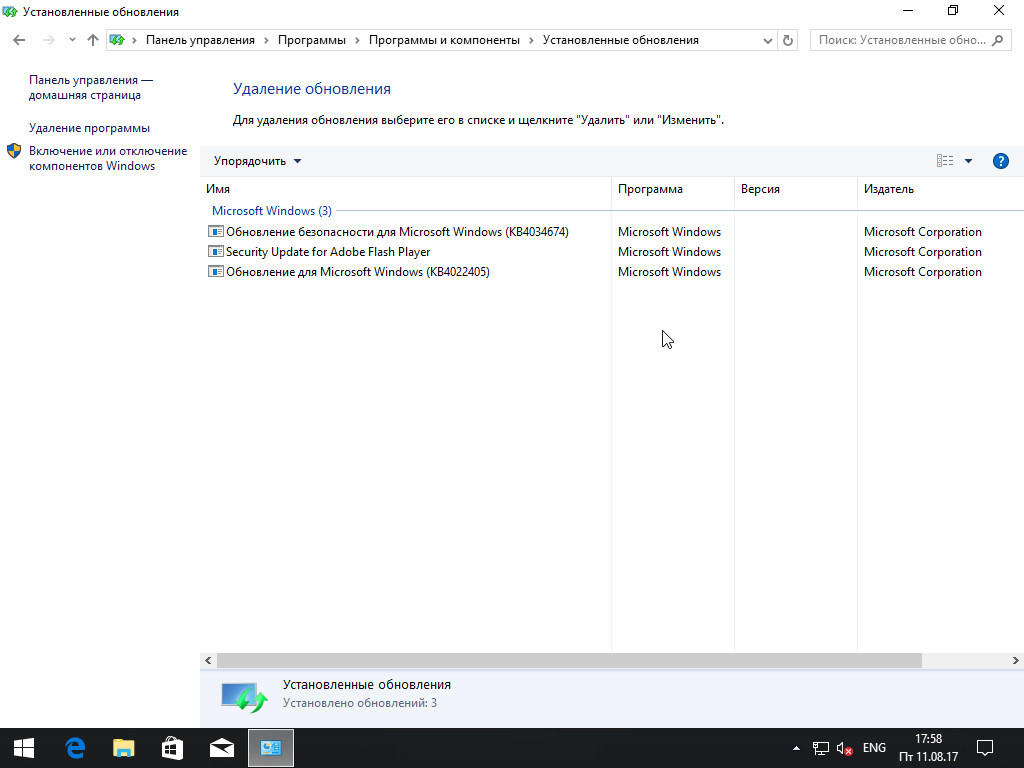Click the search magnifier icon
The width and height of the screenshot is (1024, 768).
(x=997, y=40)
